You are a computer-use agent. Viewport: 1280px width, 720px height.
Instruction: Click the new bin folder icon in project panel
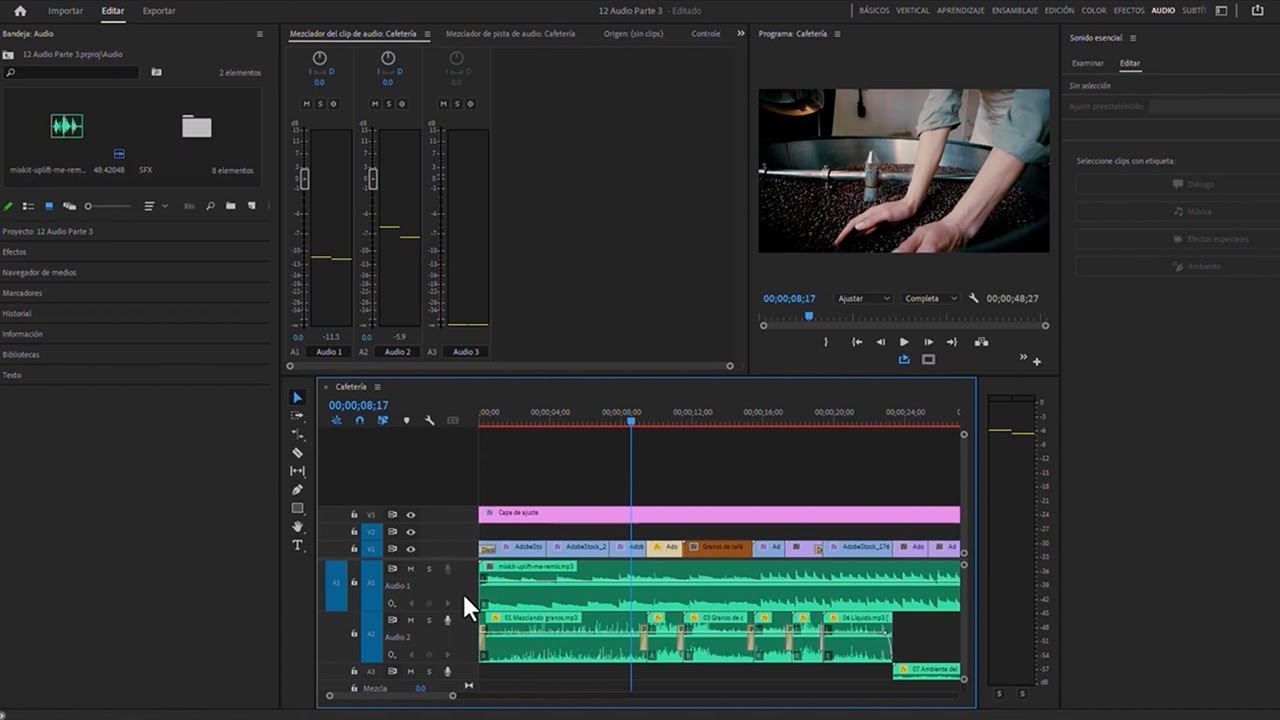point(230,206)
